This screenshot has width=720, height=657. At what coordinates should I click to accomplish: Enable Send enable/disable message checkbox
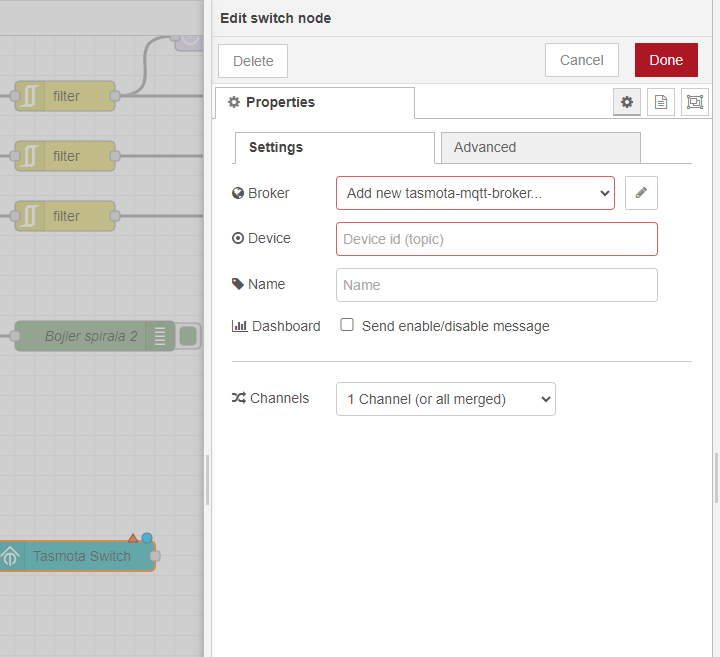coord(347,325)
